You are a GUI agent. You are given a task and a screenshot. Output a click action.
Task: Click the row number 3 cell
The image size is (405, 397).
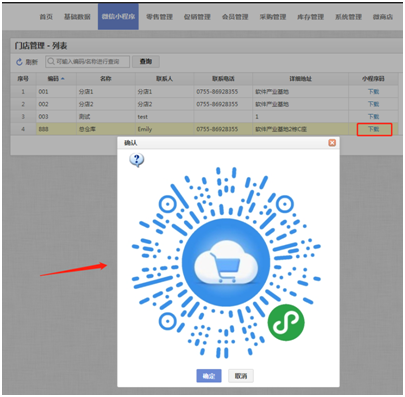pyautogui.click(x=23, y=116)
